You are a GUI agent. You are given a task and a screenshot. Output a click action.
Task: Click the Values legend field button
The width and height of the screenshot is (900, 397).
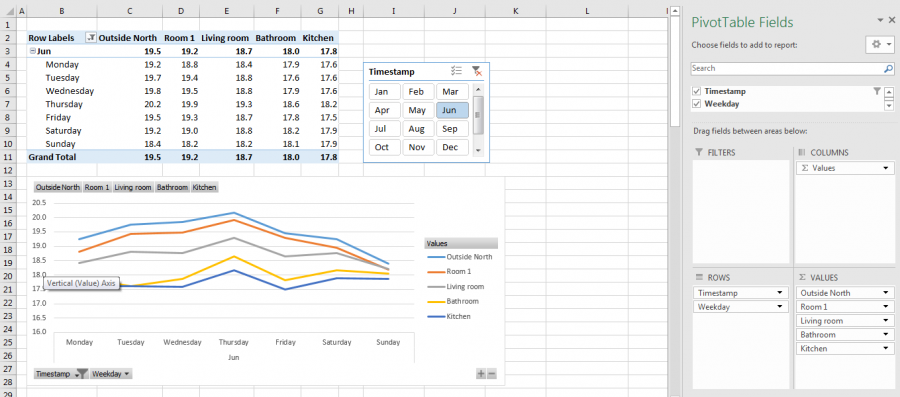[x=461, y=243]
